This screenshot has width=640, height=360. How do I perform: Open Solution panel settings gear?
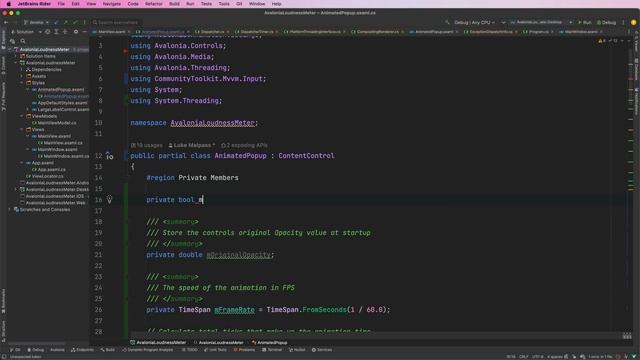[76, 31]
